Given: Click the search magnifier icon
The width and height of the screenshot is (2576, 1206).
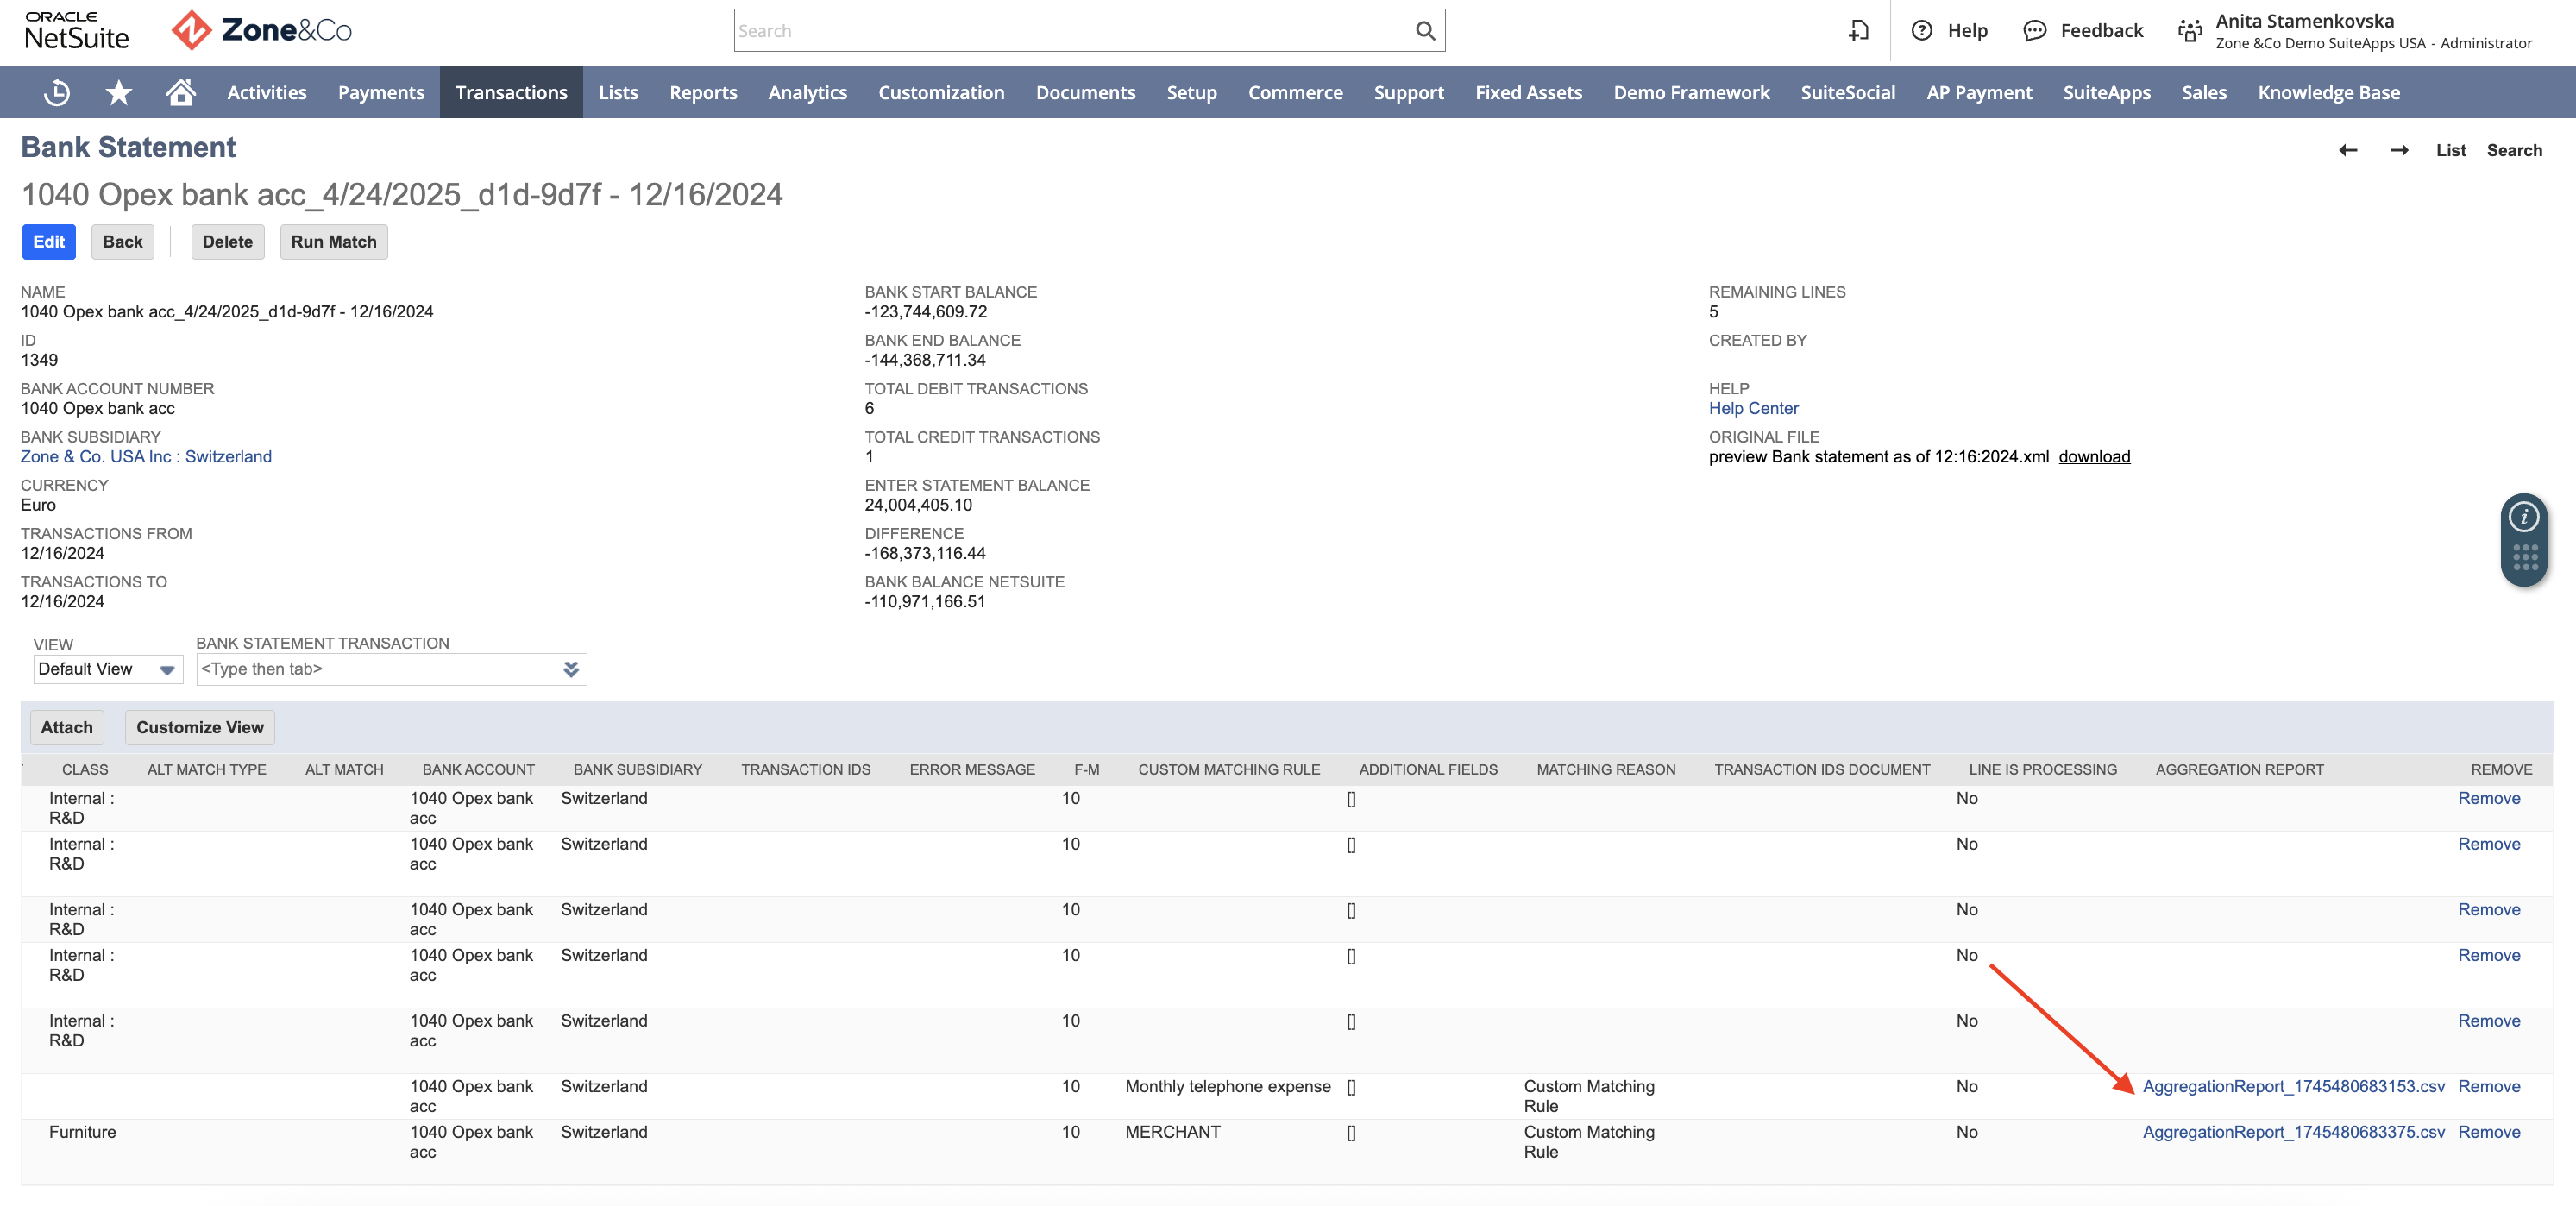Looking at the screenshot, I should coord(1425,31).
